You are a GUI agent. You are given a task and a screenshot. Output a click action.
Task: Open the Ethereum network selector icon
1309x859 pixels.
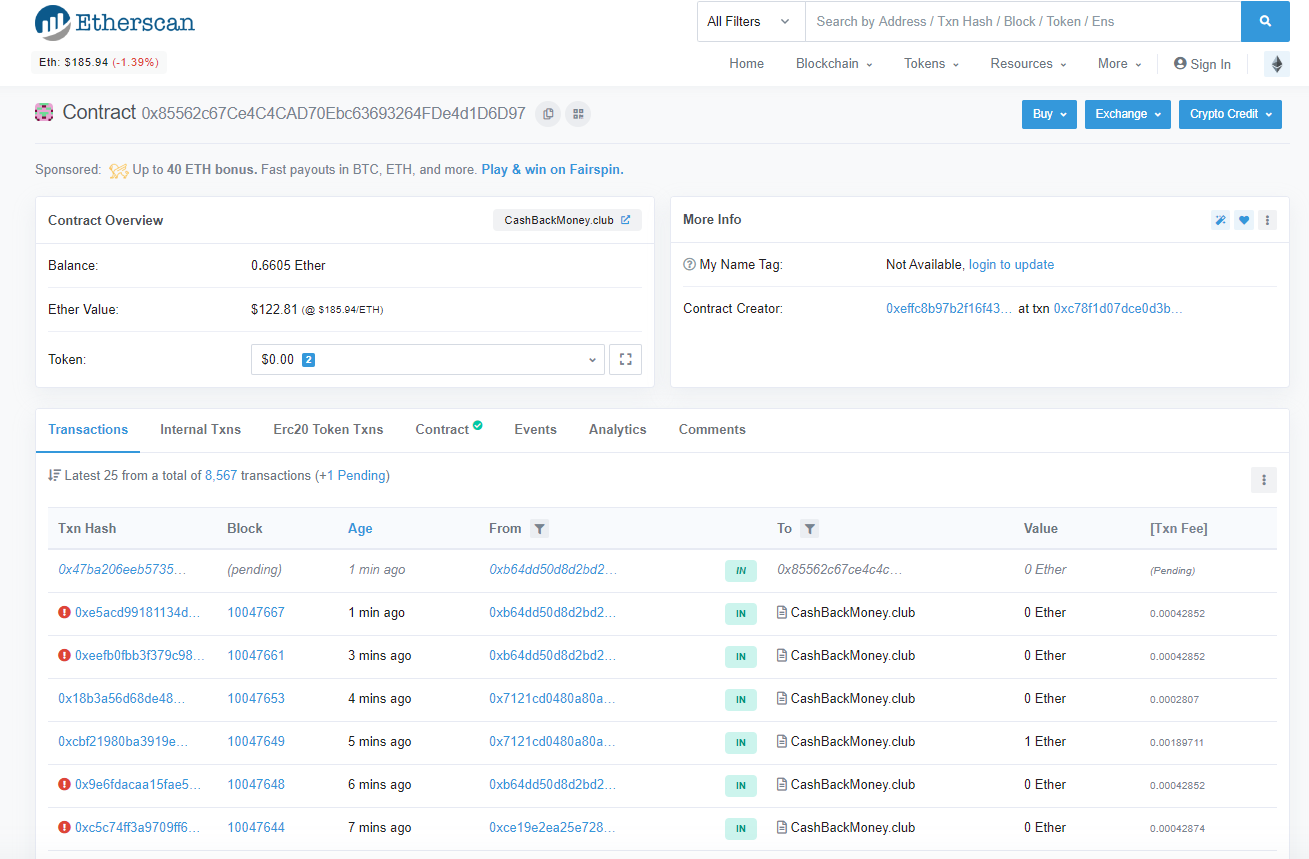point(1277,64)
